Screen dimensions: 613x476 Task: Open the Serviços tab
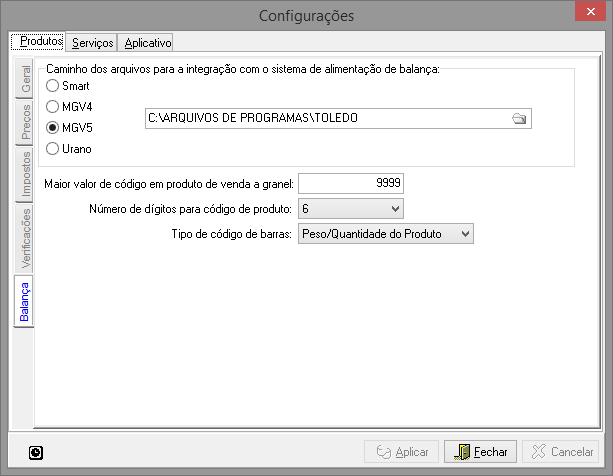coord(92,43)
